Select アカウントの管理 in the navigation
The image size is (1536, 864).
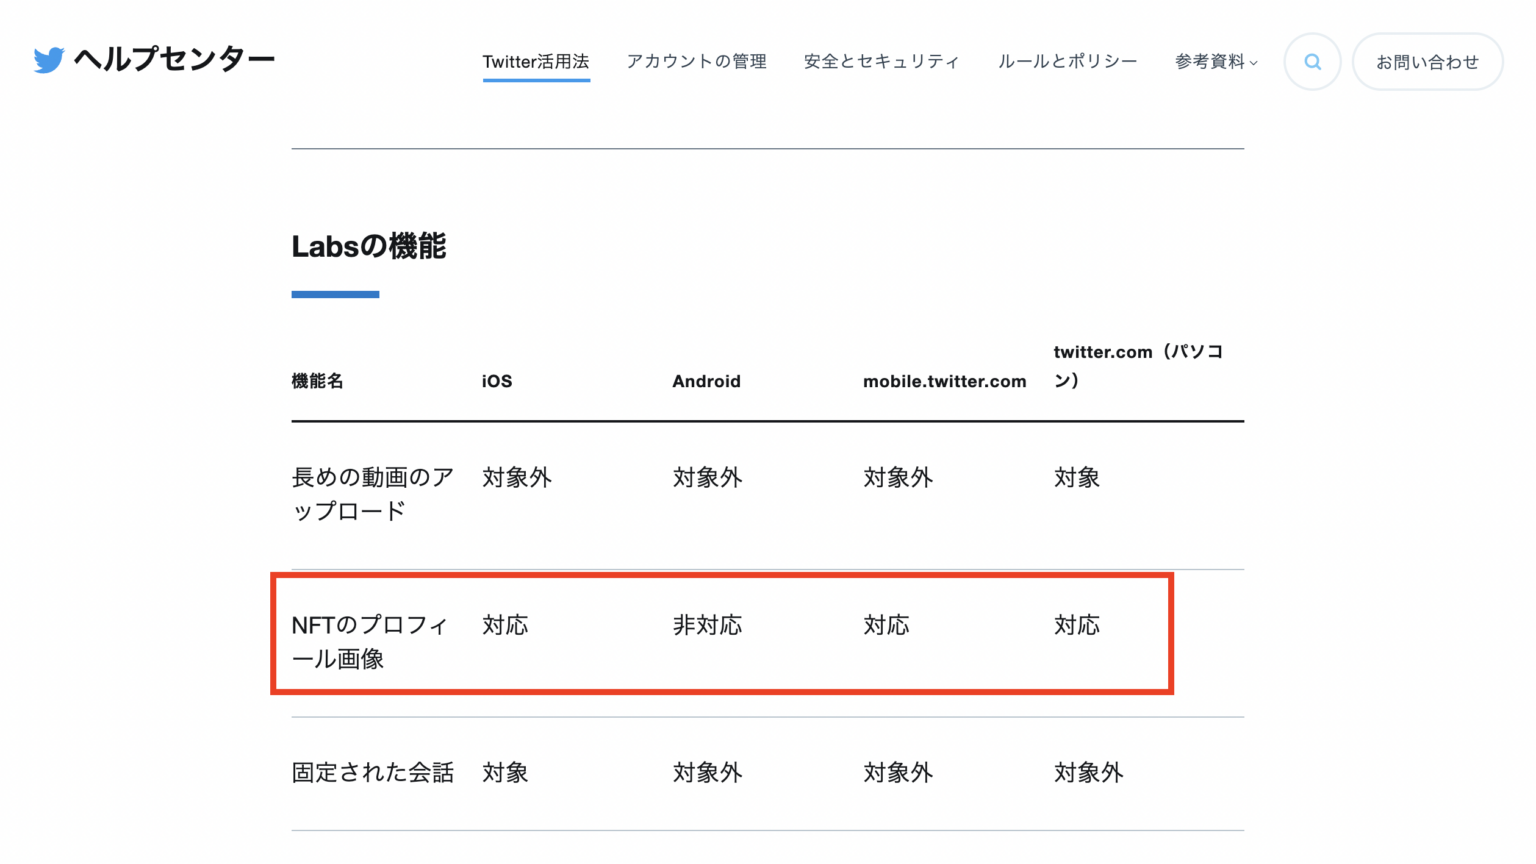point(696,61)
